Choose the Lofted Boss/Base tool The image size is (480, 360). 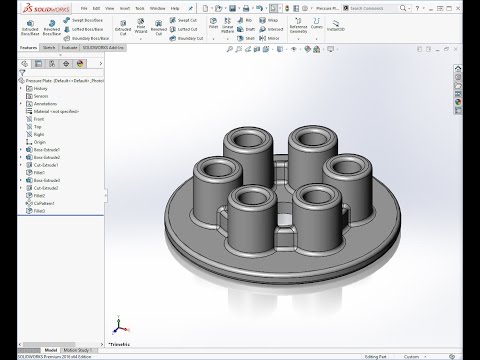coord(83,29)
